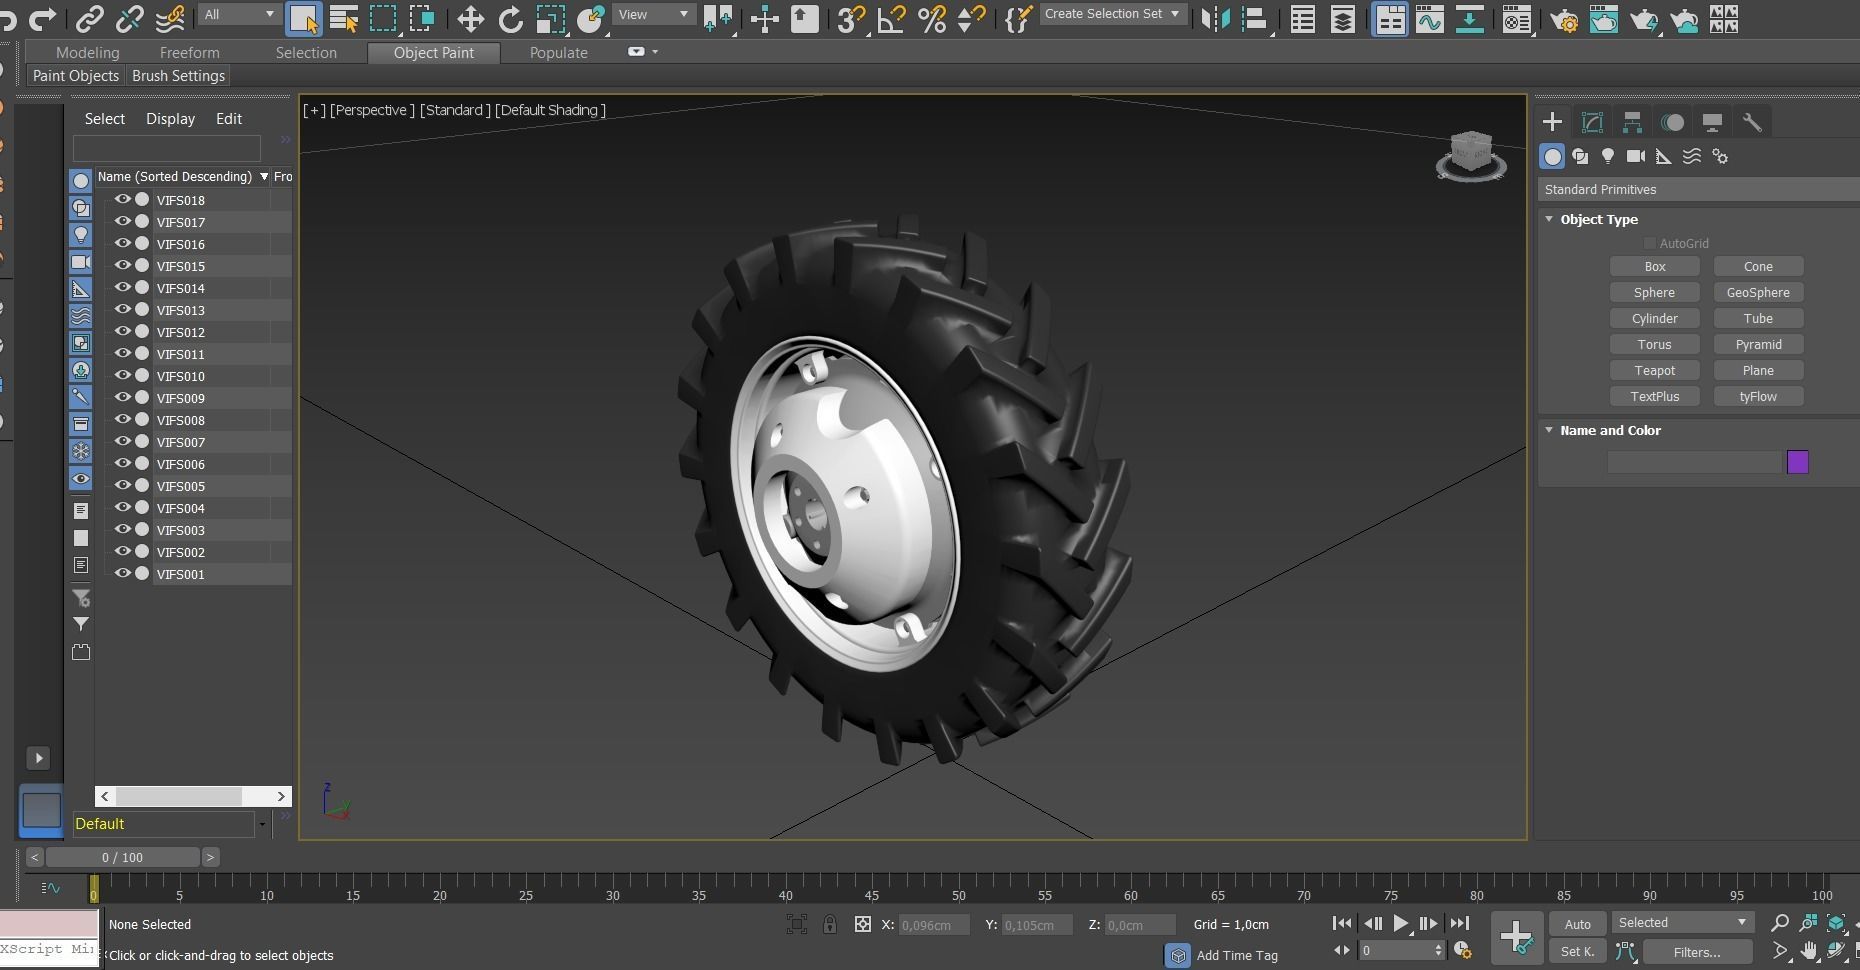Hide object VIFS015 with its eye icon
Viewport: 1860px width, 970px height.
[122, 265]
